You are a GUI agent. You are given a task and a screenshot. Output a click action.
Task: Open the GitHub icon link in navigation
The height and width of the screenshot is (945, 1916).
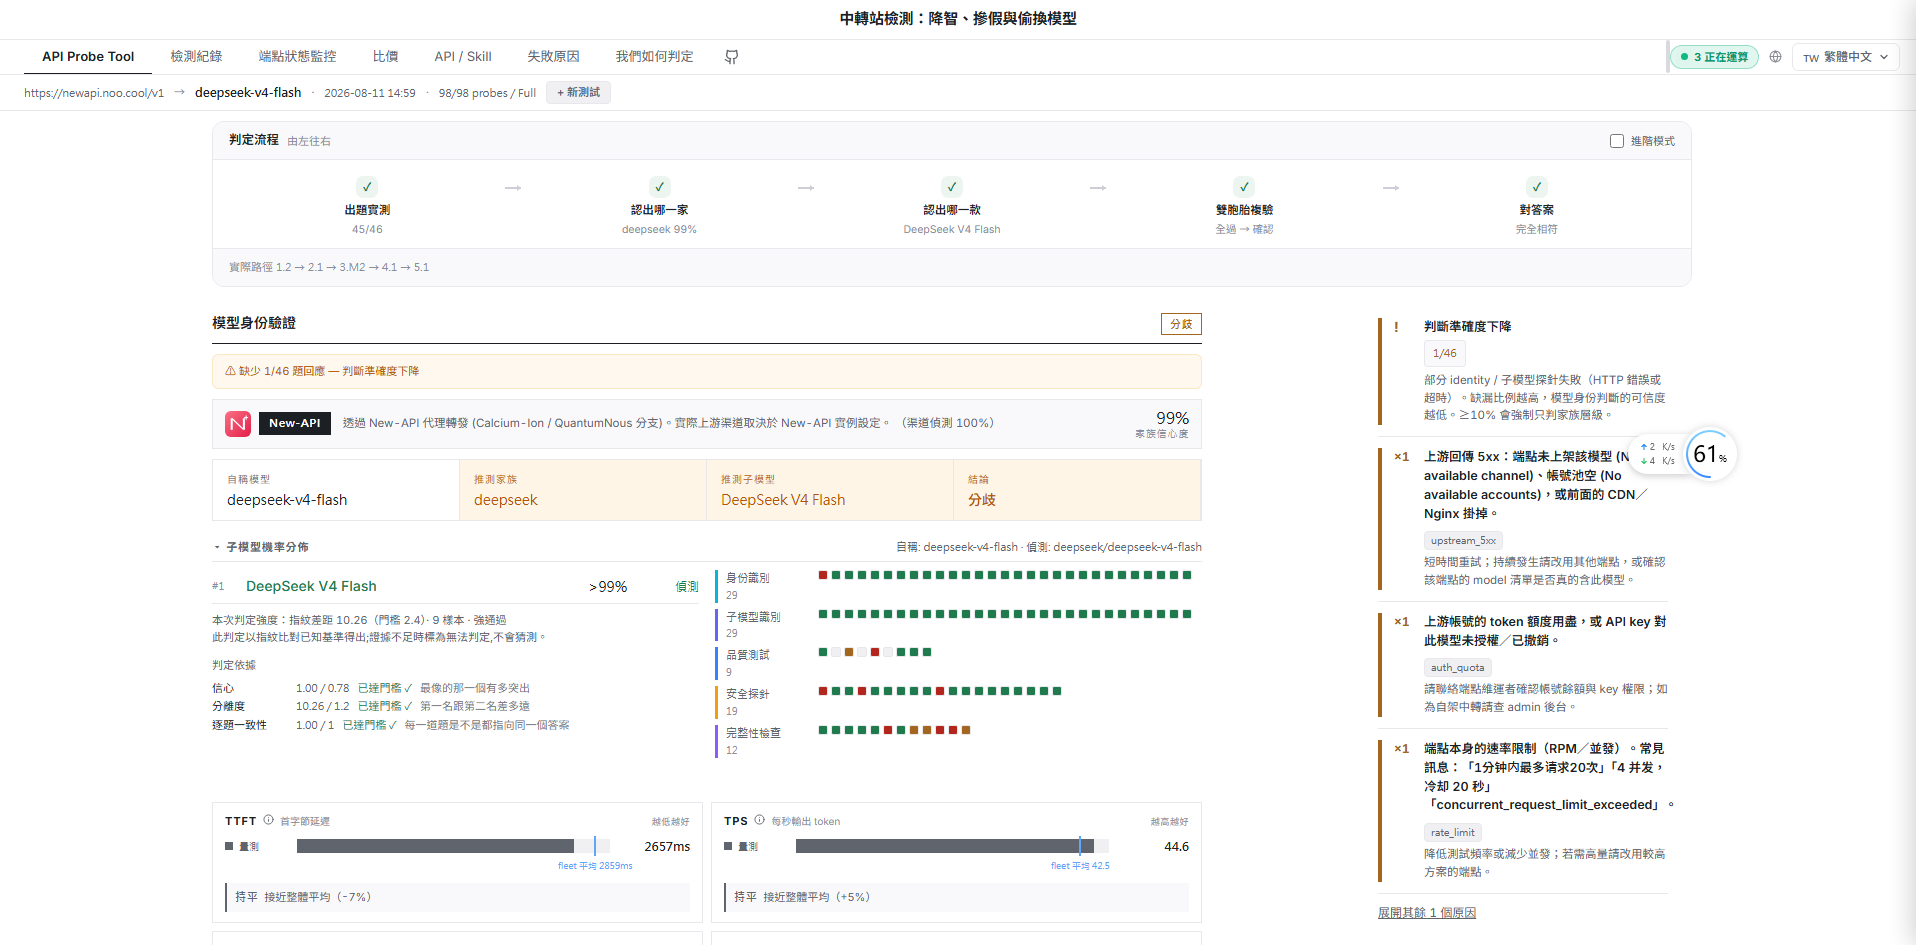point(731,57)
